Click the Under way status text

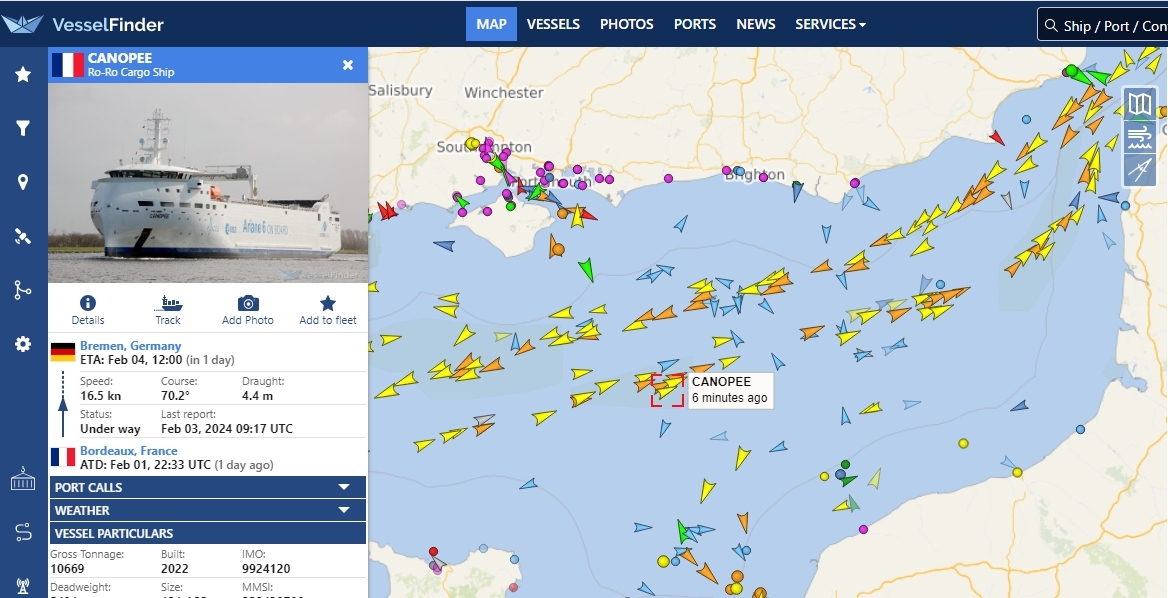pyautogui.click(x=110, y=429)
